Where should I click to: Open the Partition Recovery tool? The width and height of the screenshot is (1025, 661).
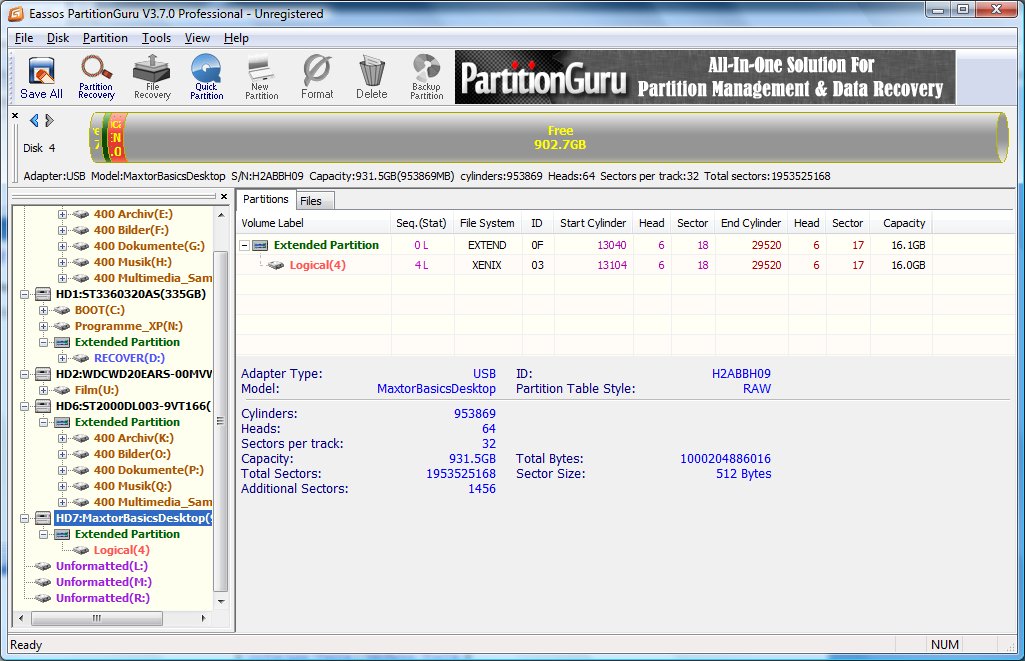(x=96, y=77)
